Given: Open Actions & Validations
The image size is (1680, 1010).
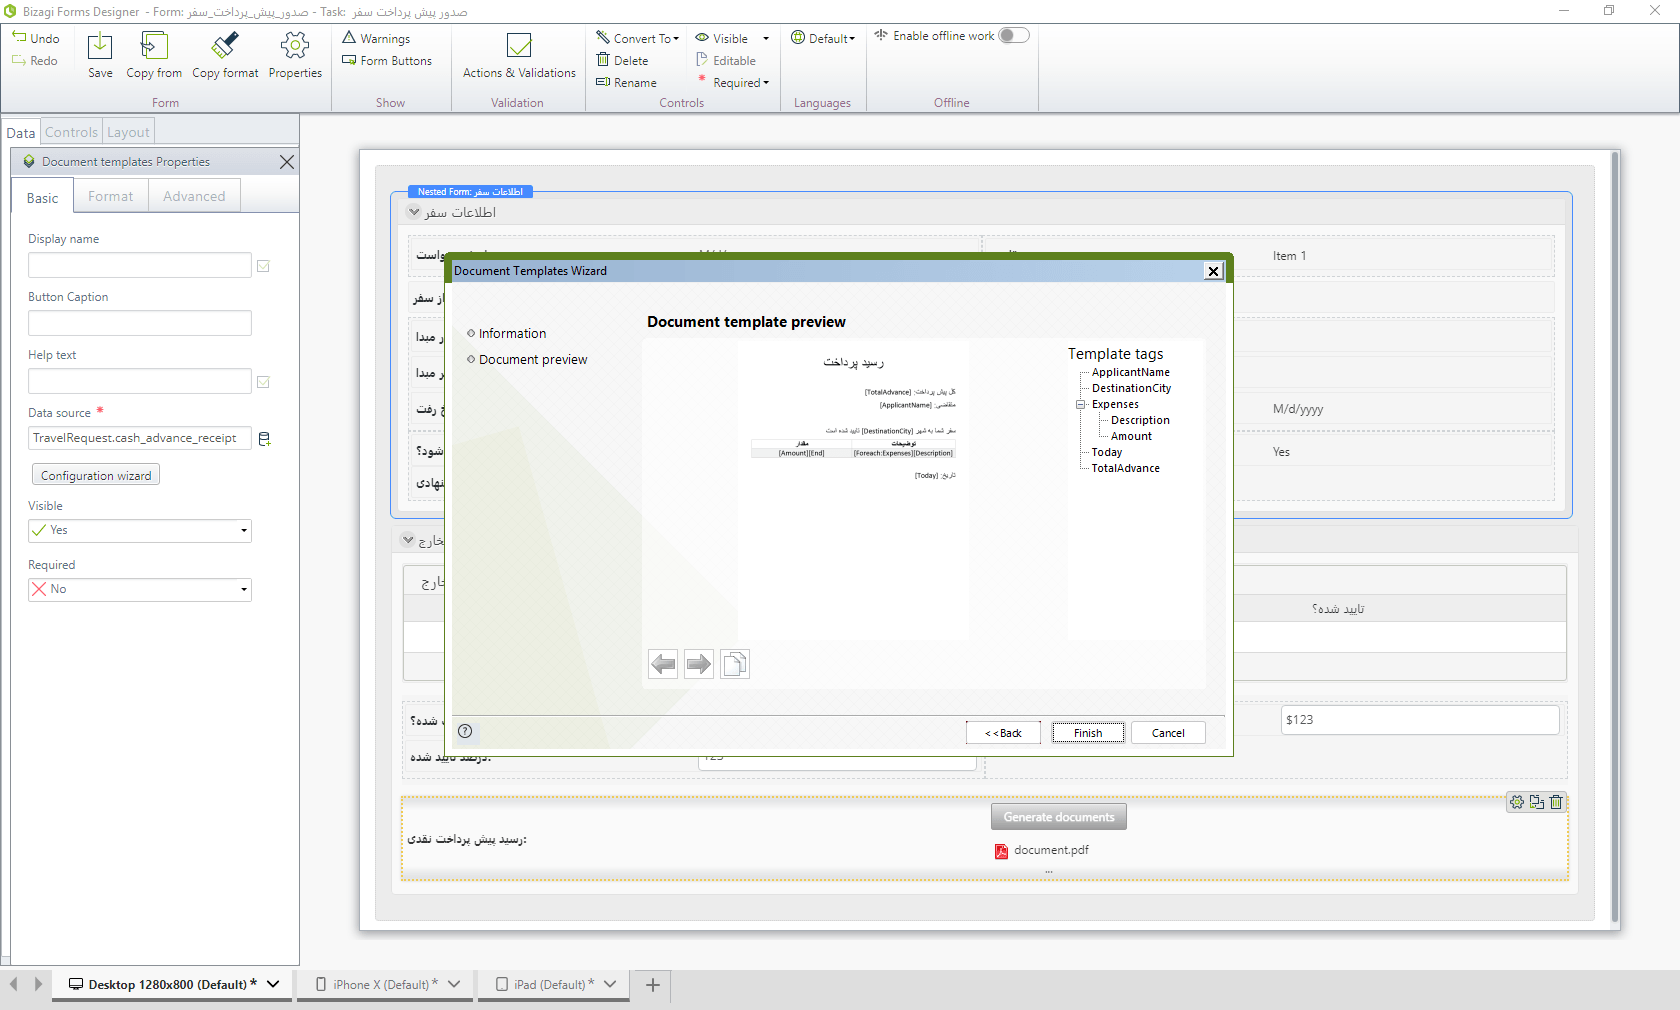Looking at the screenshot, I should tap(519, 56).
